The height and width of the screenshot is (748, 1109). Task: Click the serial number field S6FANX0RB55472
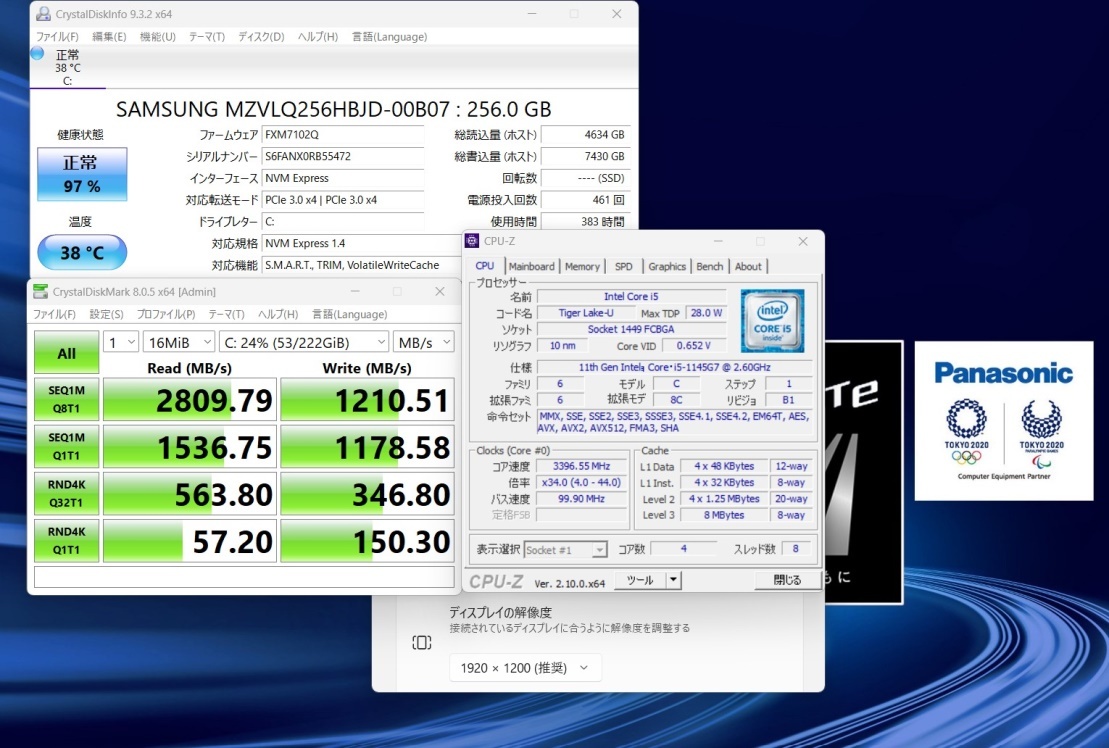click(x=343, y=156)
